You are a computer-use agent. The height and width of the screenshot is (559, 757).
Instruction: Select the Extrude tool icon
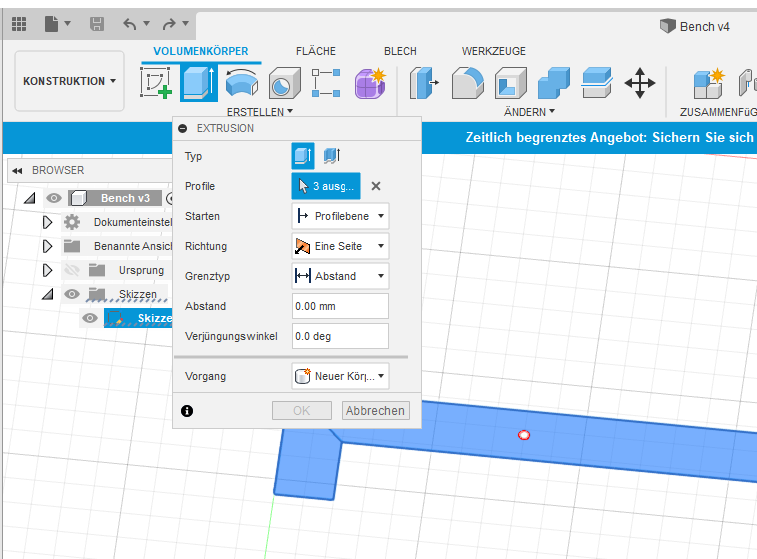199,83
